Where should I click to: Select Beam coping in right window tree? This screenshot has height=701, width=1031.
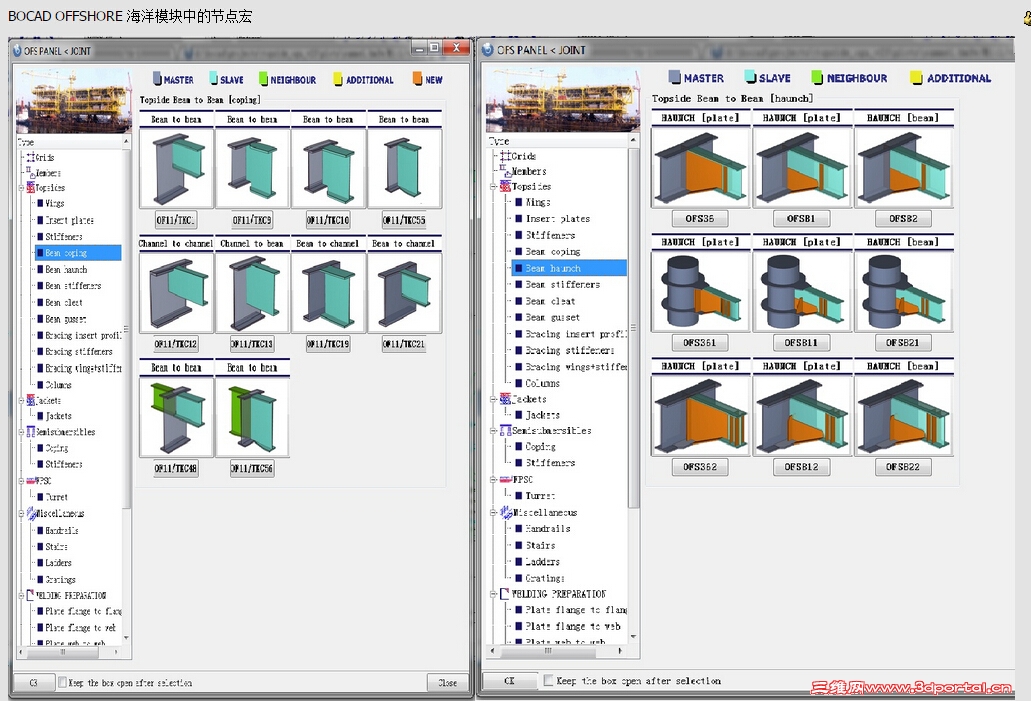[x=552, y=251]
